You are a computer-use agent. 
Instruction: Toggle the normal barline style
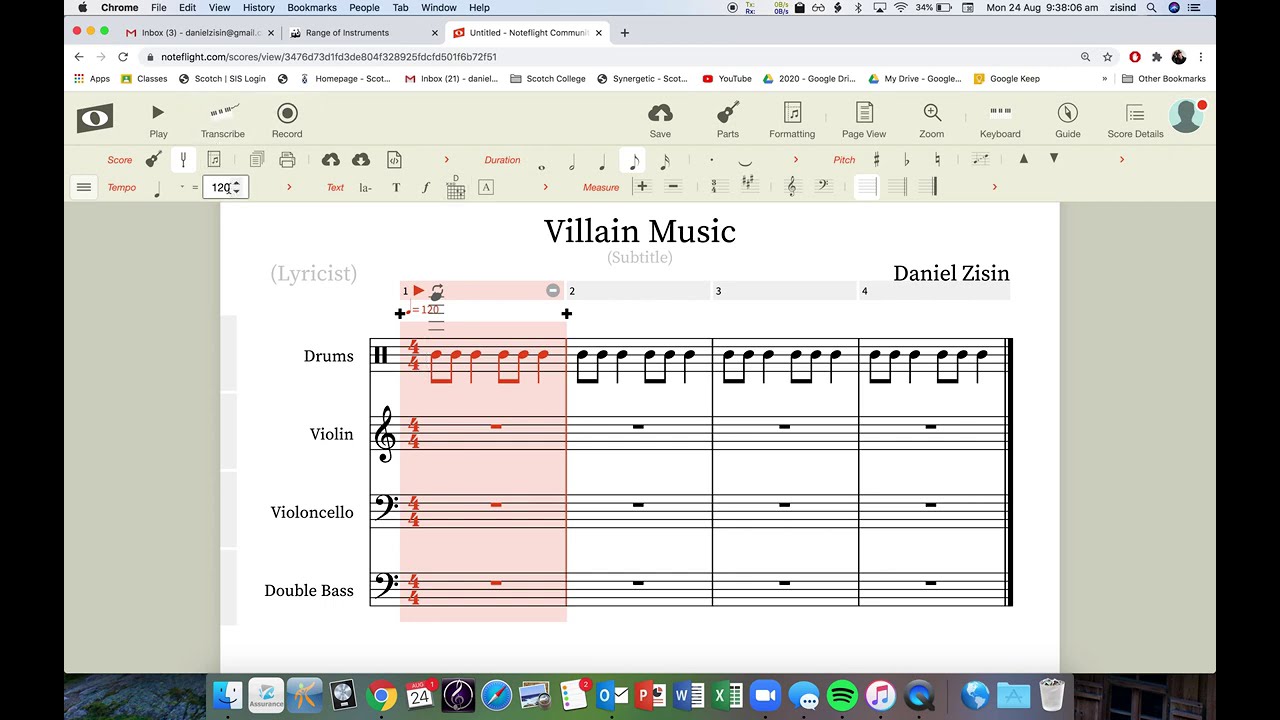coord(867,186)
